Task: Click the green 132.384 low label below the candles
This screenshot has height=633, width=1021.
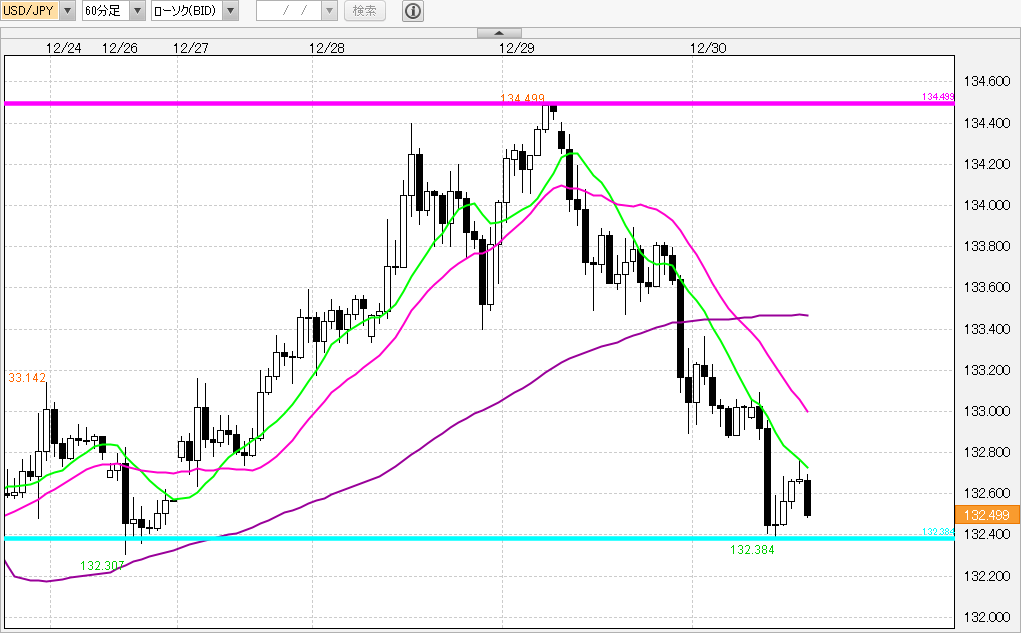Action: click(752, 550)
